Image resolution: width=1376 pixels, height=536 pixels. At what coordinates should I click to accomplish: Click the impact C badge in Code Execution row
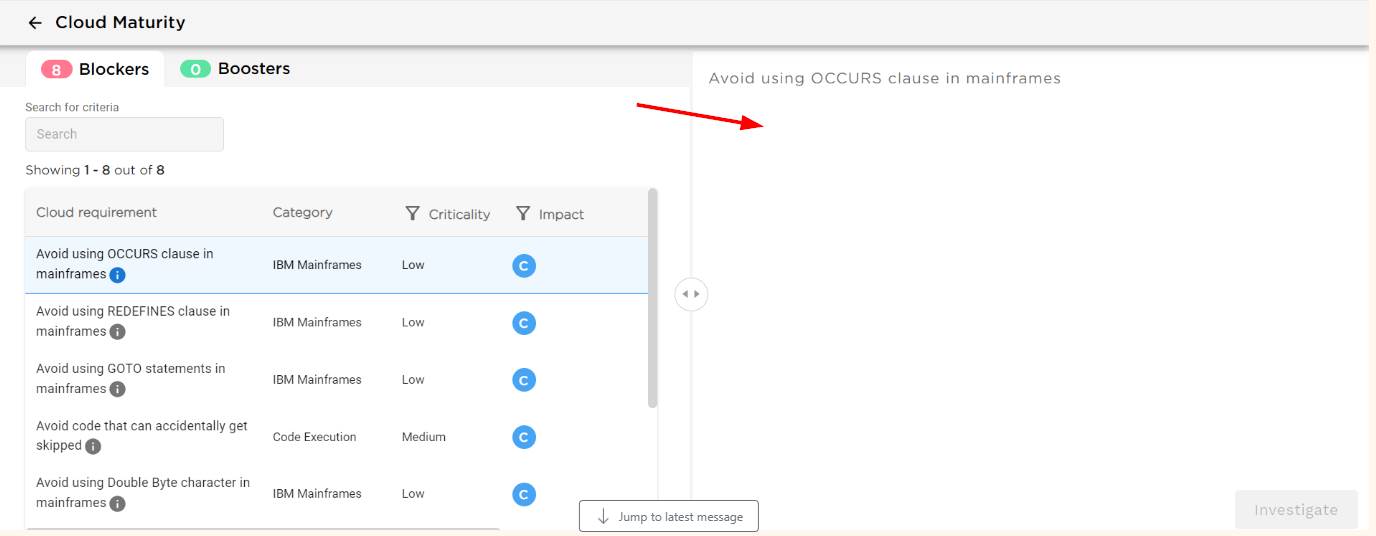523,437
